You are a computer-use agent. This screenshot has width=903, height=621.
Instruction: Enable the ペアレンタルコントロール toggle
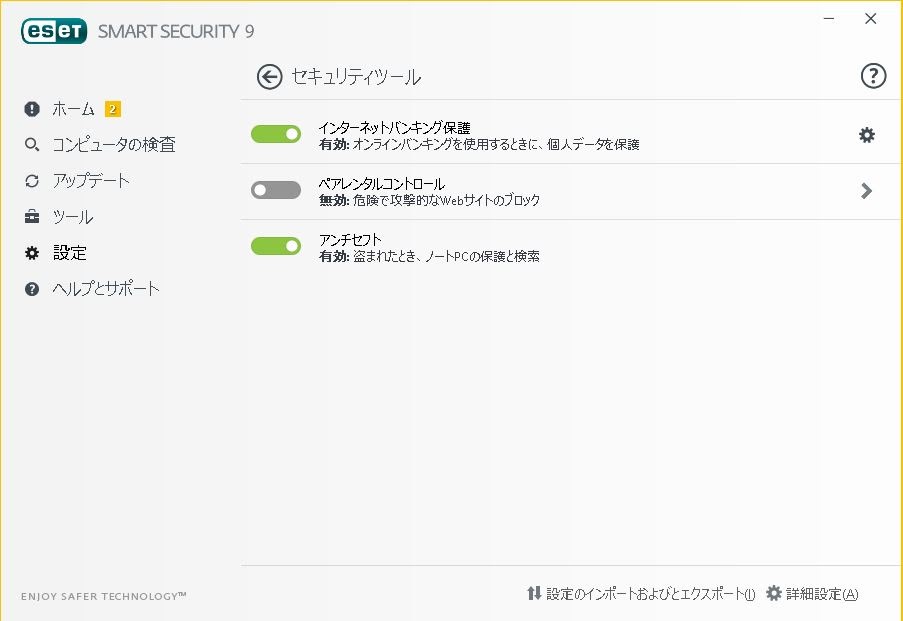click(276, 190)
